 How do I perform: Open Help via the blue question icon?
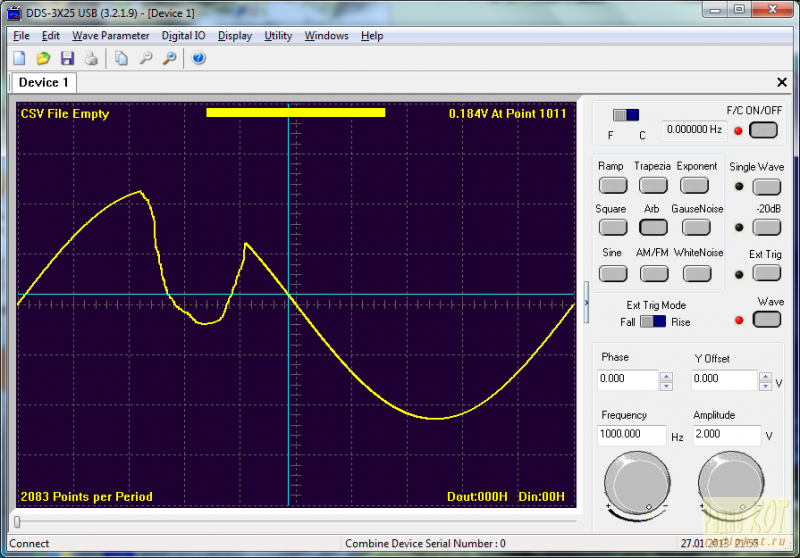point(198,58)
